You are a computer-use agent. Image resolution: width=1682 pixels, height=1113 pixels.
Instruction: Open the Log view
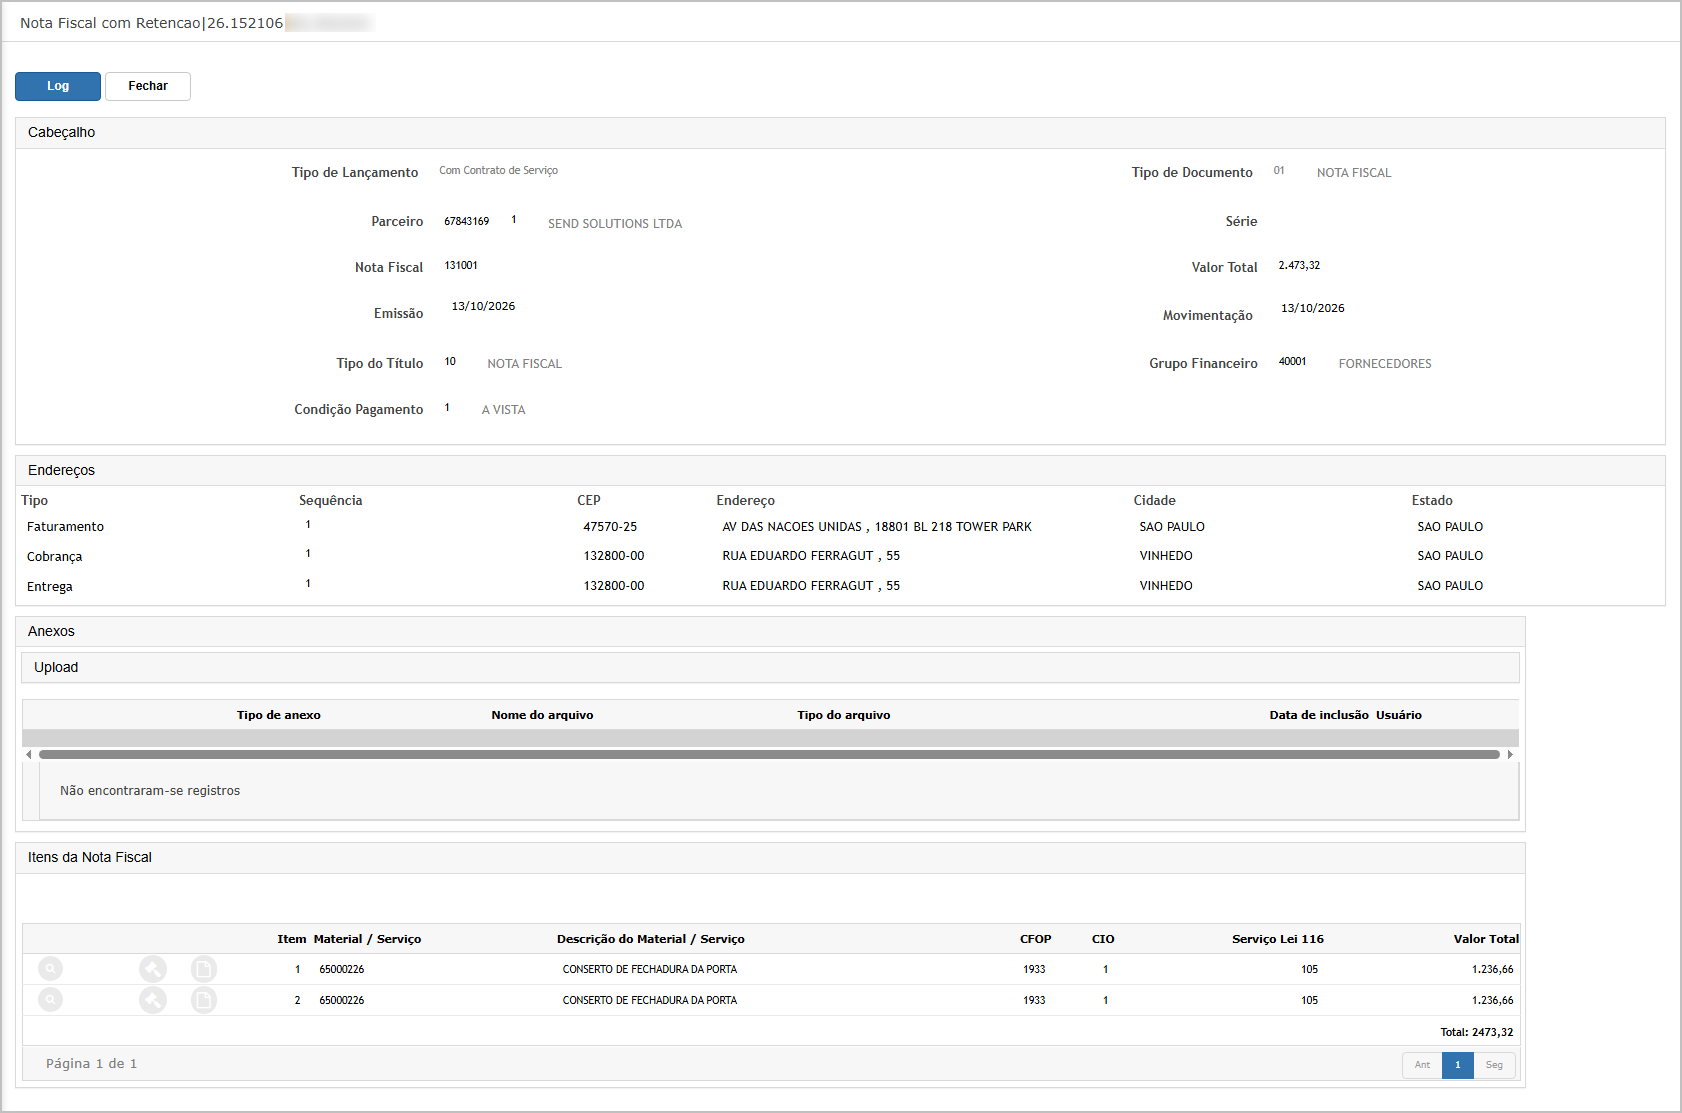[x=58, y=86]
